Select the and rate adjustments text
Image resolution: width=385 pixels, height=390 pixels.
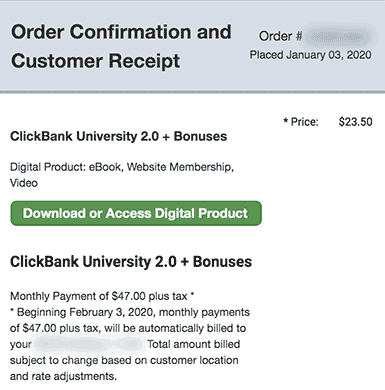[63, 376]
